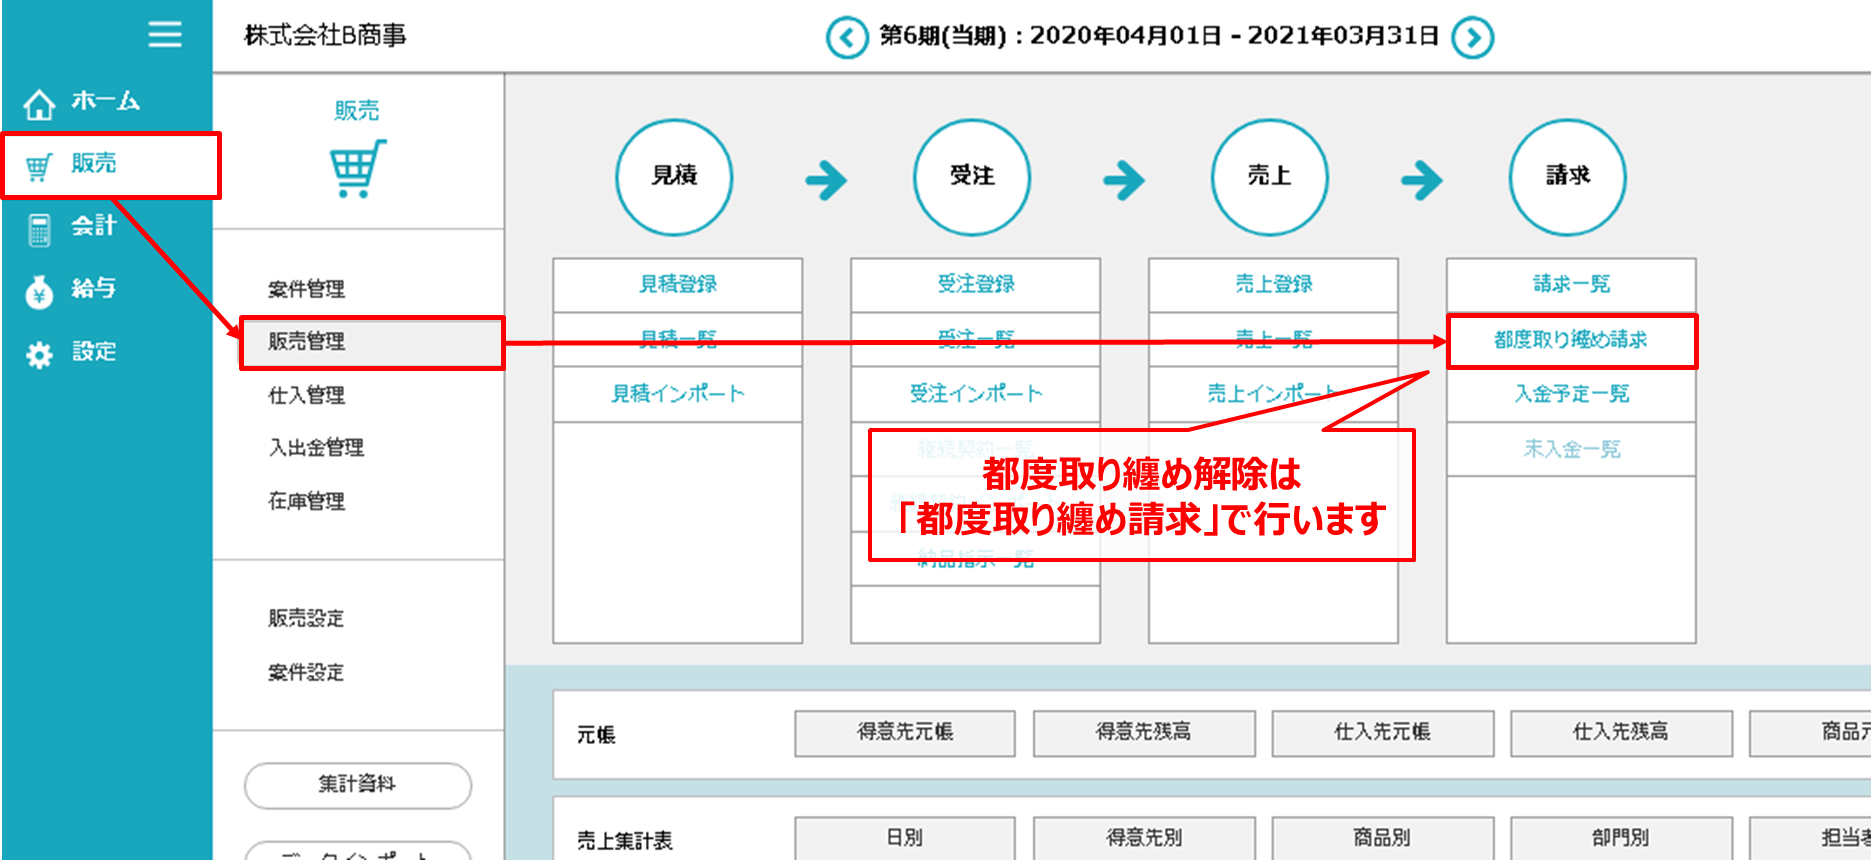
Task: Open the hamburger menu in the sidebar
Action: click(x=165, y=35)
